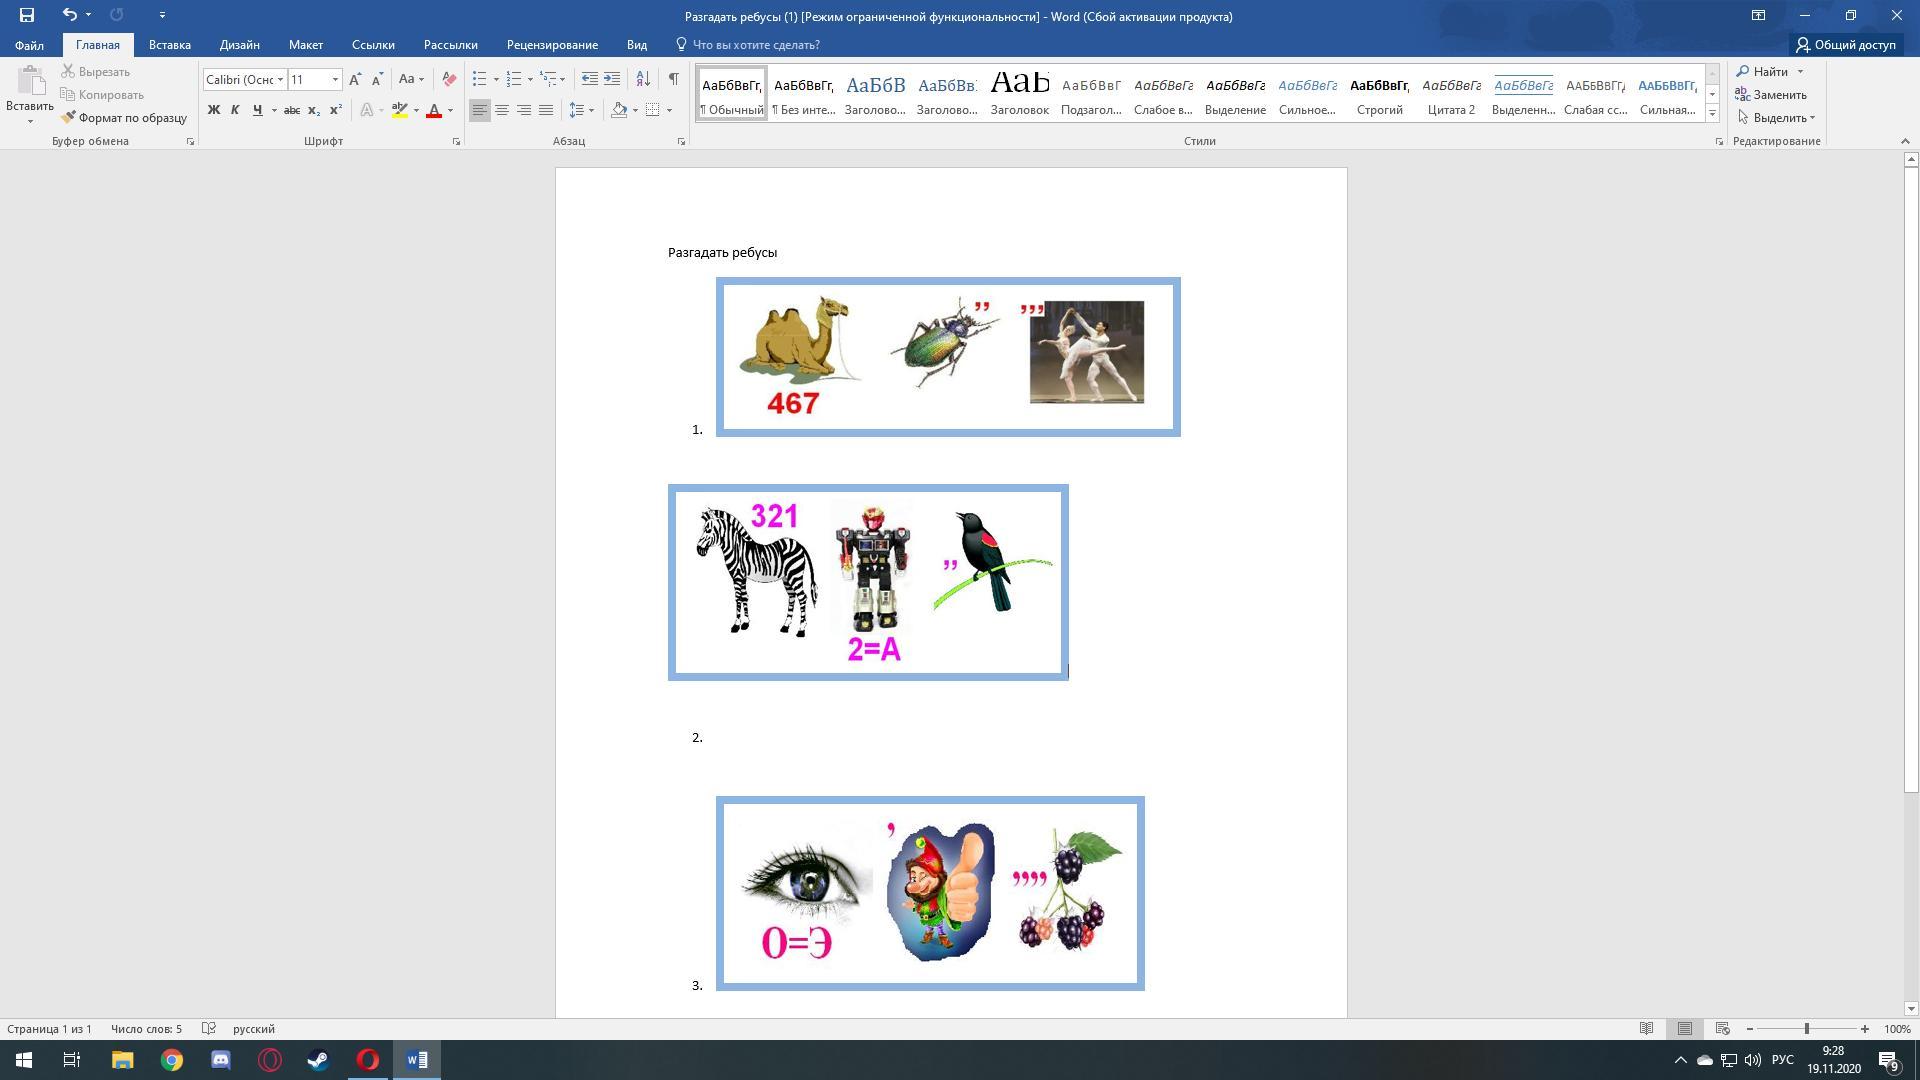Open Google Chrome from the taskbar
The height and width of the screenshot is (1080, 1920).
coord(172,1060)
